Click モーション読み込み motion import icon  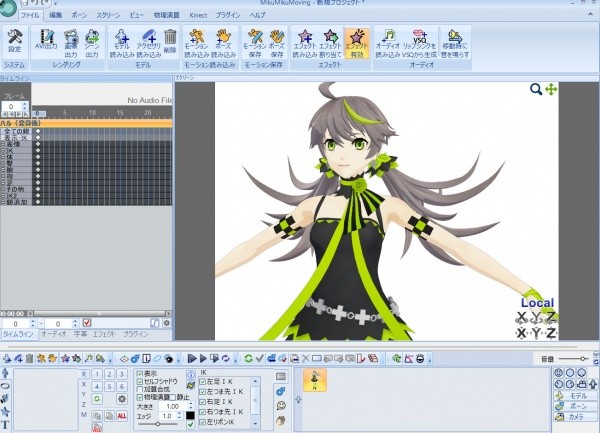pos(197,43)
